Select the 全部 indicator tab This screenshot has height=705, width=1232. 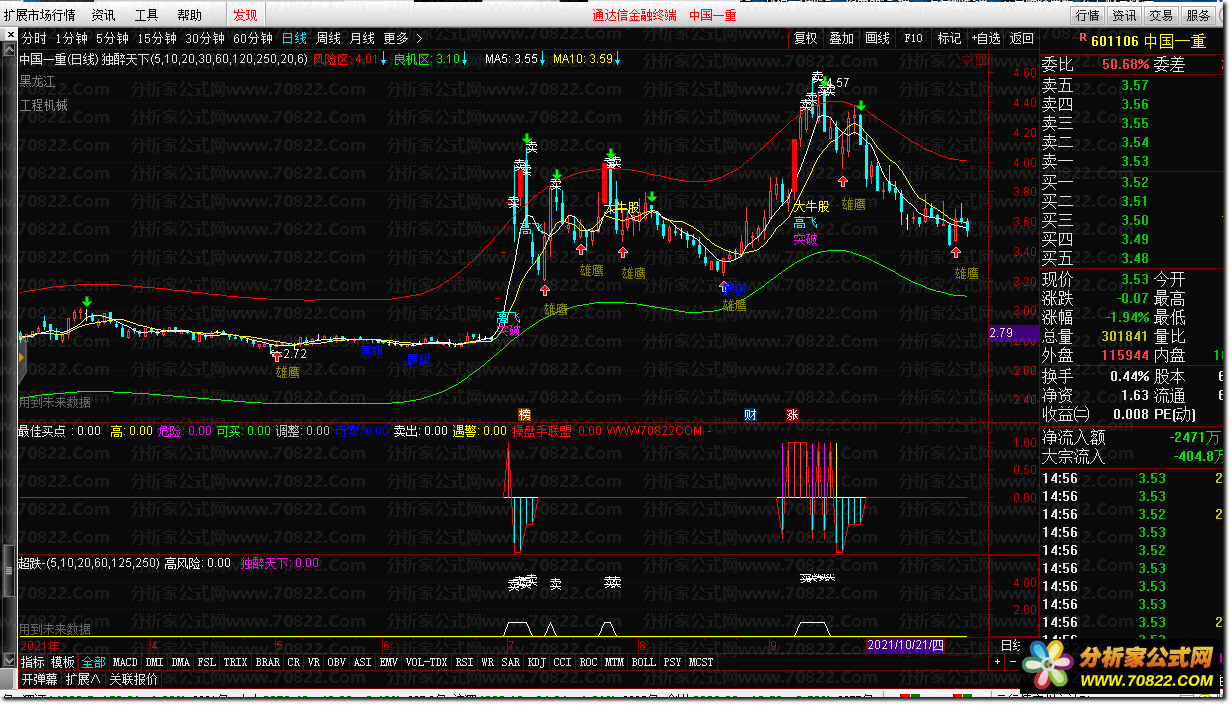point(93,662)
